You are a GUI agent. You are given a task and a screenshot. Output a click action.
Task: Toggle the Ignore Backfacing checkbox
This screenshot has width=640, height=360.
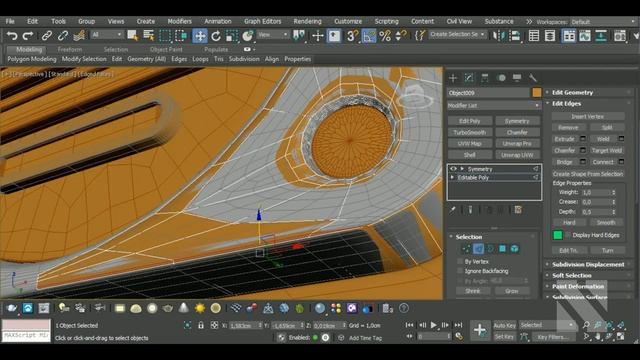(x=460, y=271)
